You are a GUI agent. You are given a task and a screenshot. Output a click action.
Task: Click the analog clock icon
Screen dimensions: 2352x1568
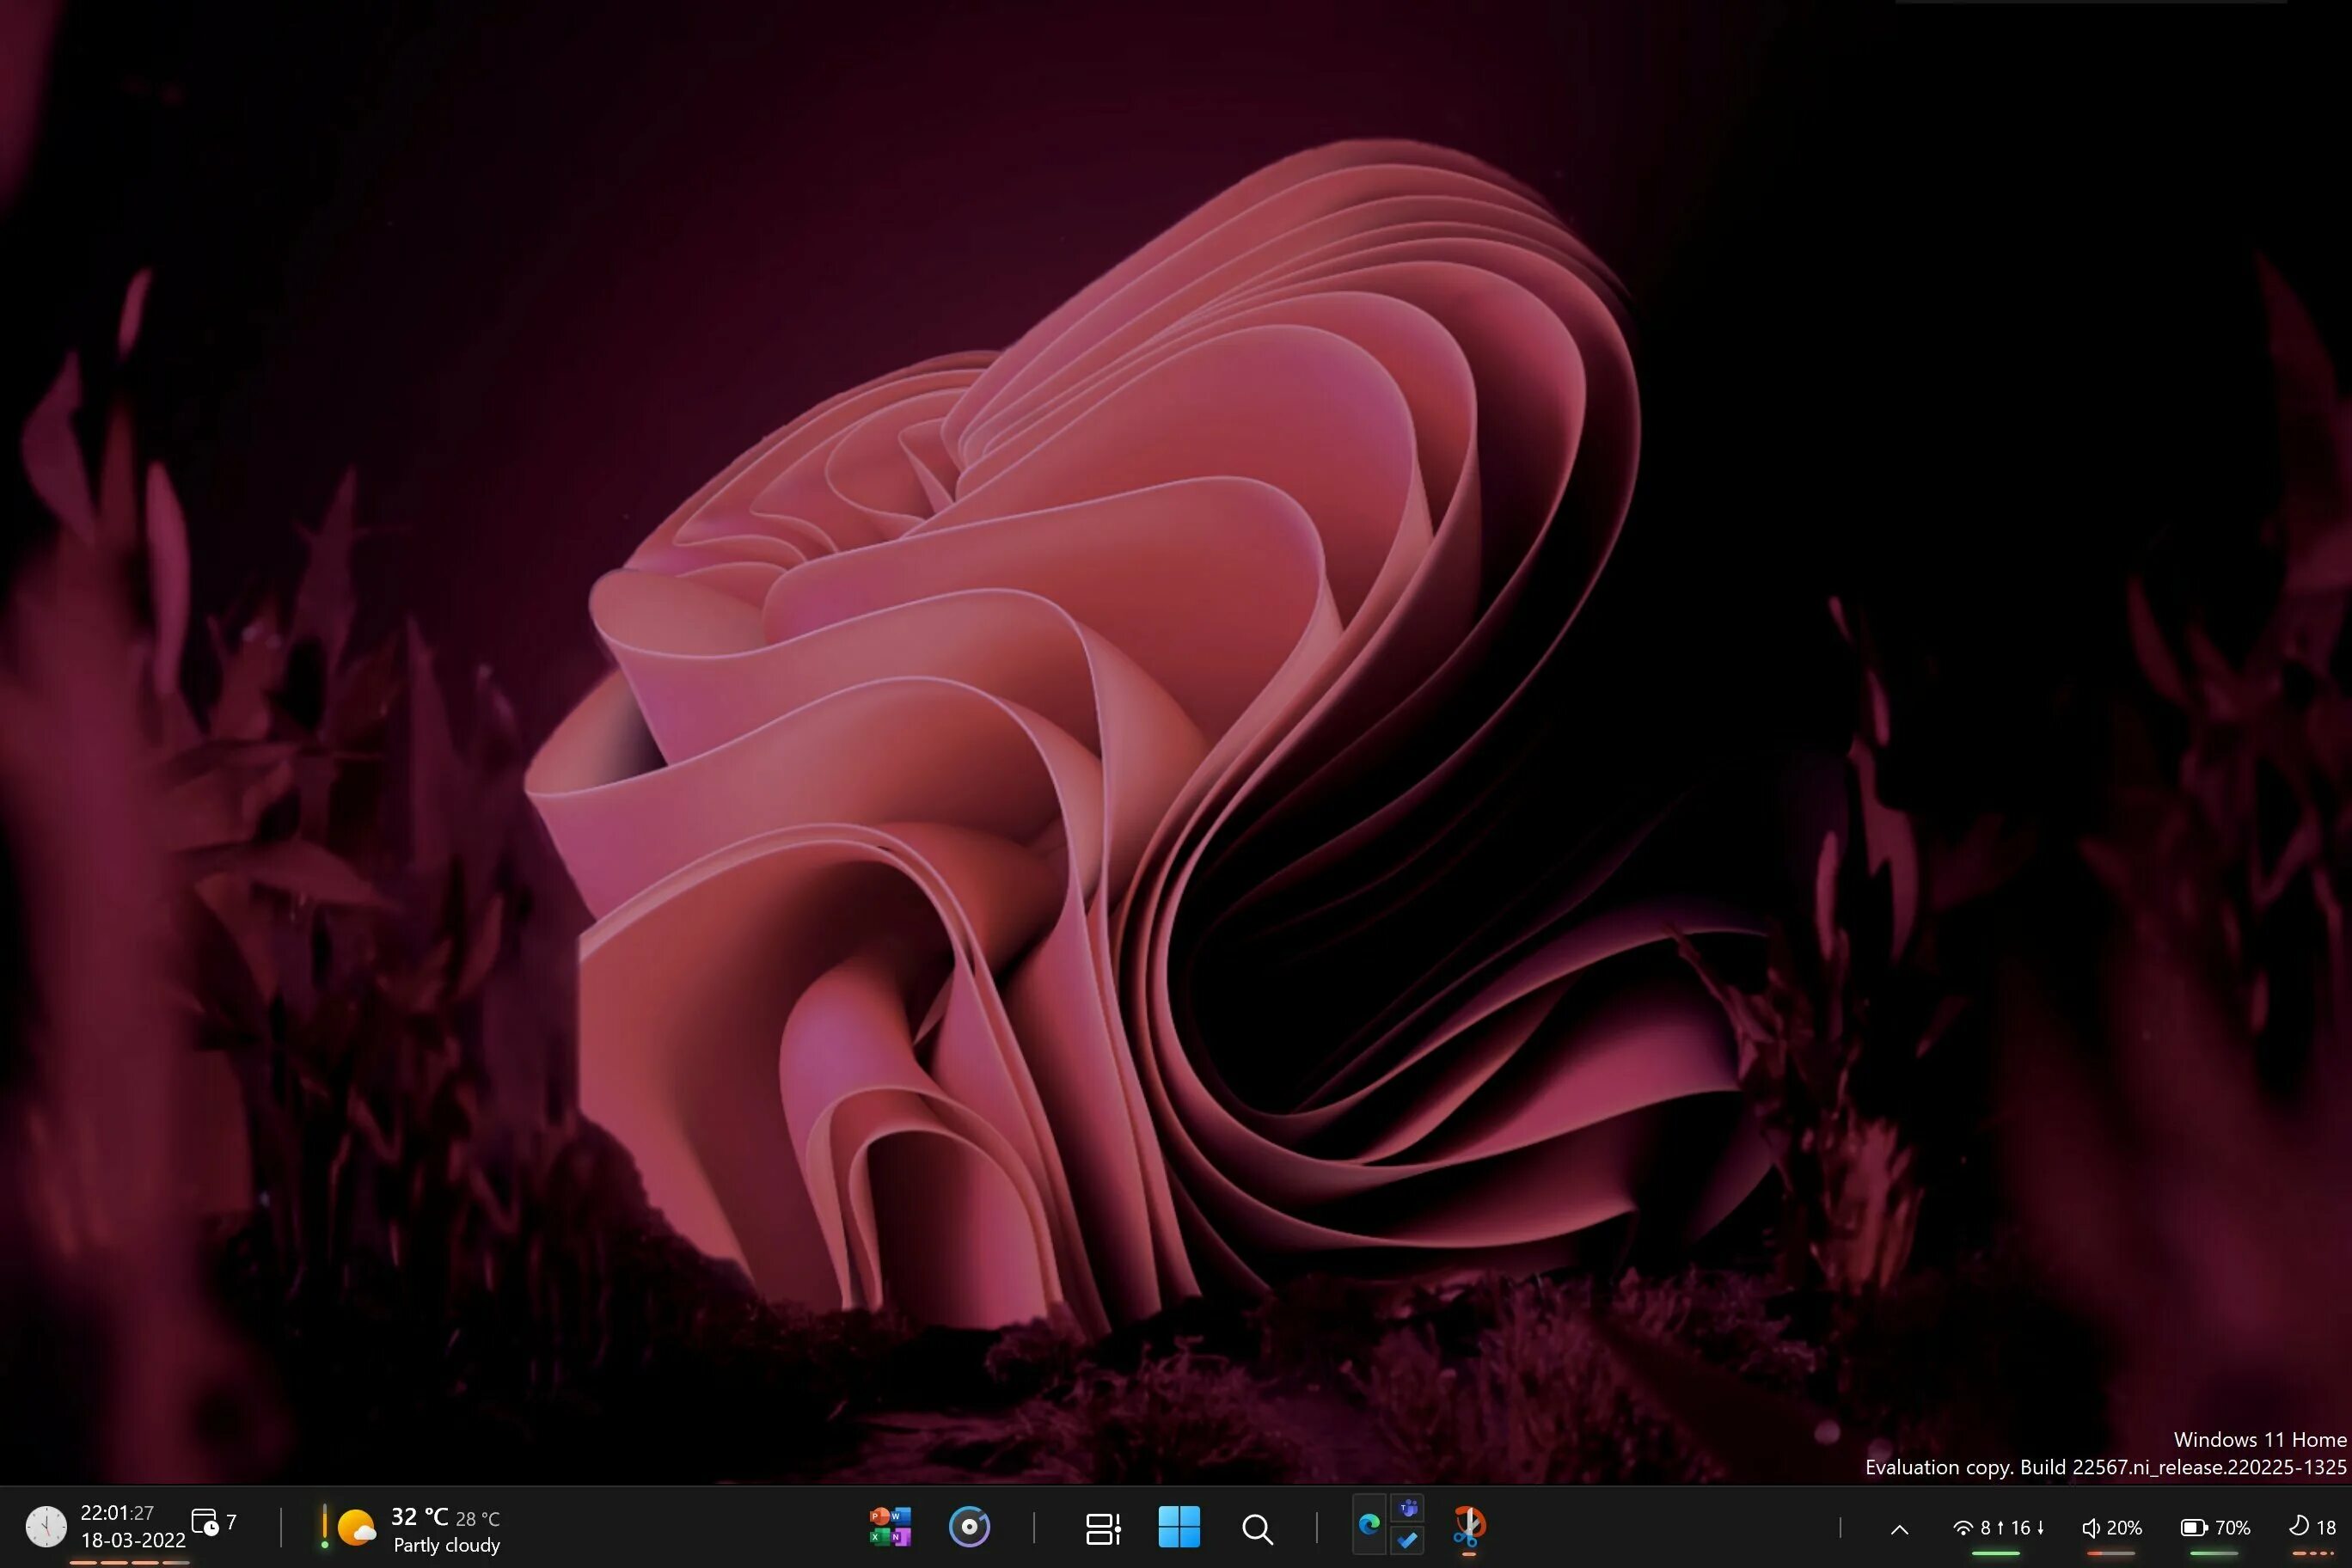pos(46,1526)
